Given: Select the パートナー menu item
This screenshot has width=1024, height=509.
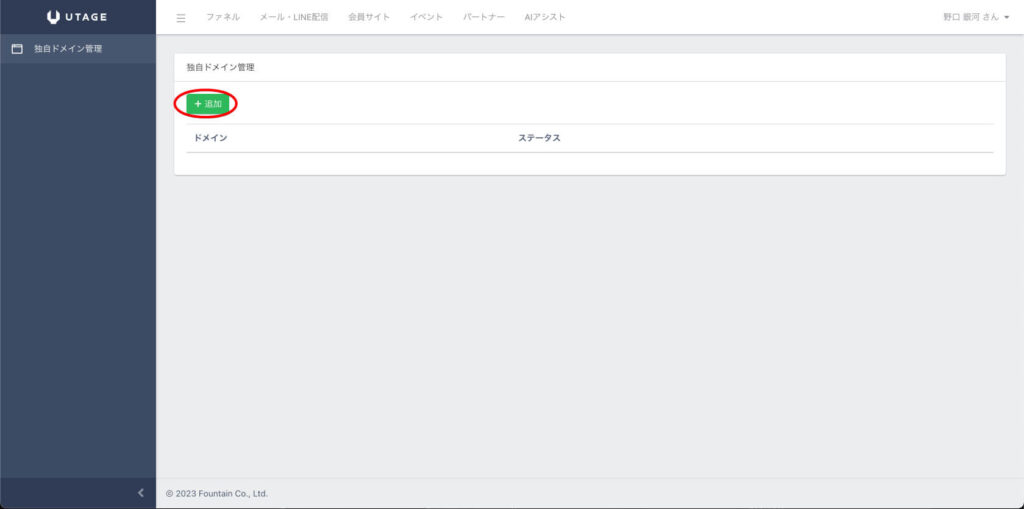Looking at the screenshot, I should point(484,17).
